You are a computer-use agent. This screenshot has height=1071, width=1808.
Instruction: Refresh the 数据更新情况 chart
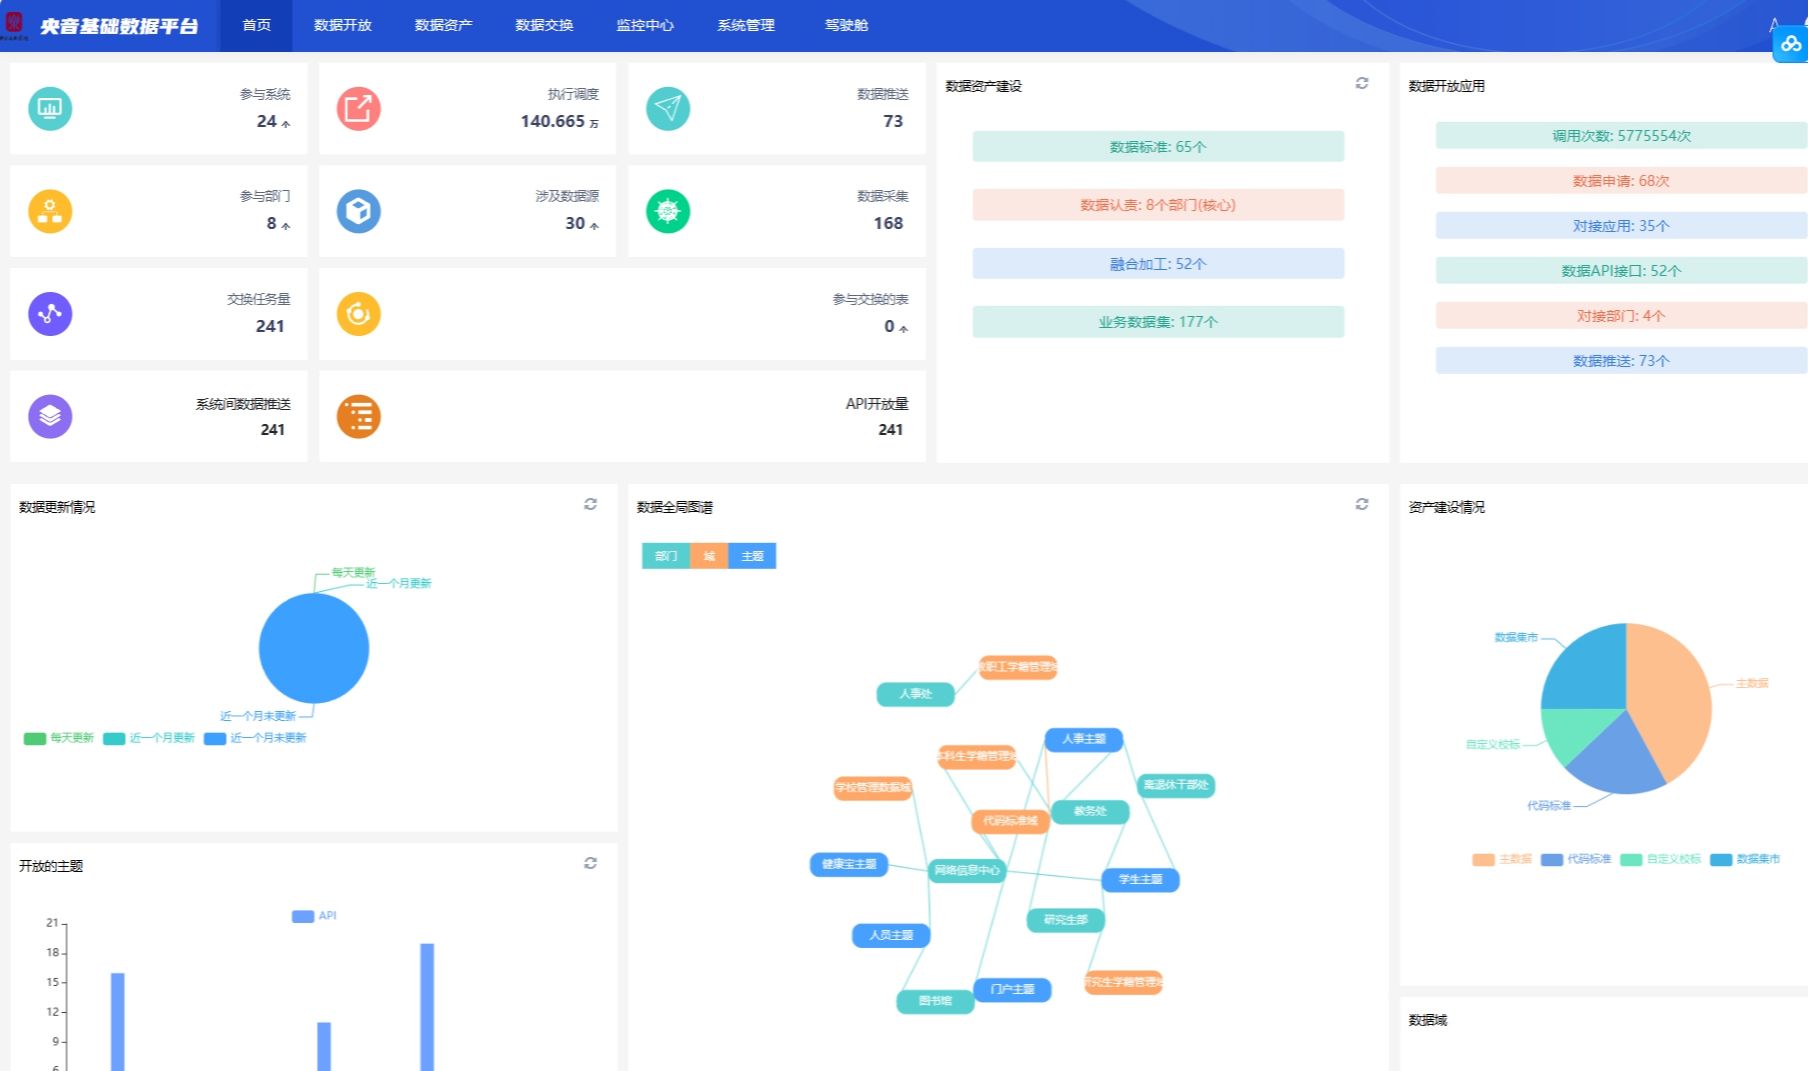click(x=590, y=505)
